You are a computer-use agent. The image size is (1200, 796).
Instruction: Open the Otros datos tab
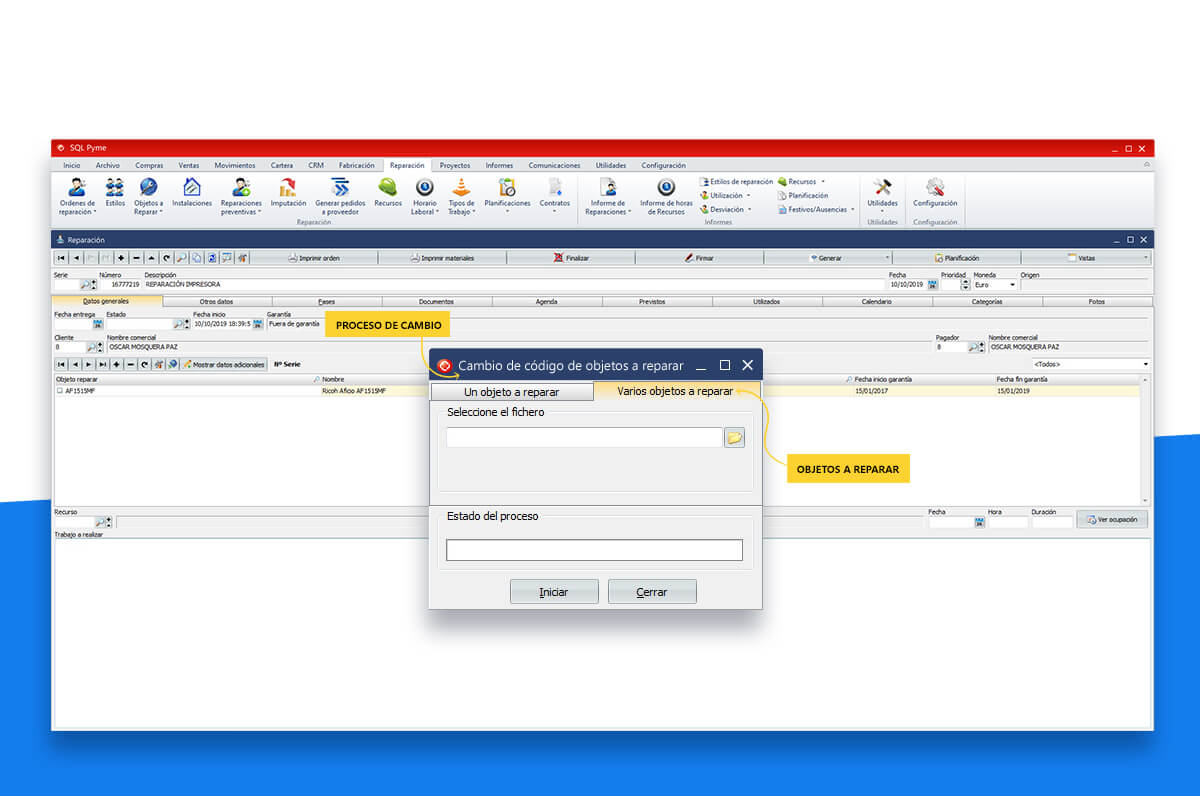pos(216,301)
